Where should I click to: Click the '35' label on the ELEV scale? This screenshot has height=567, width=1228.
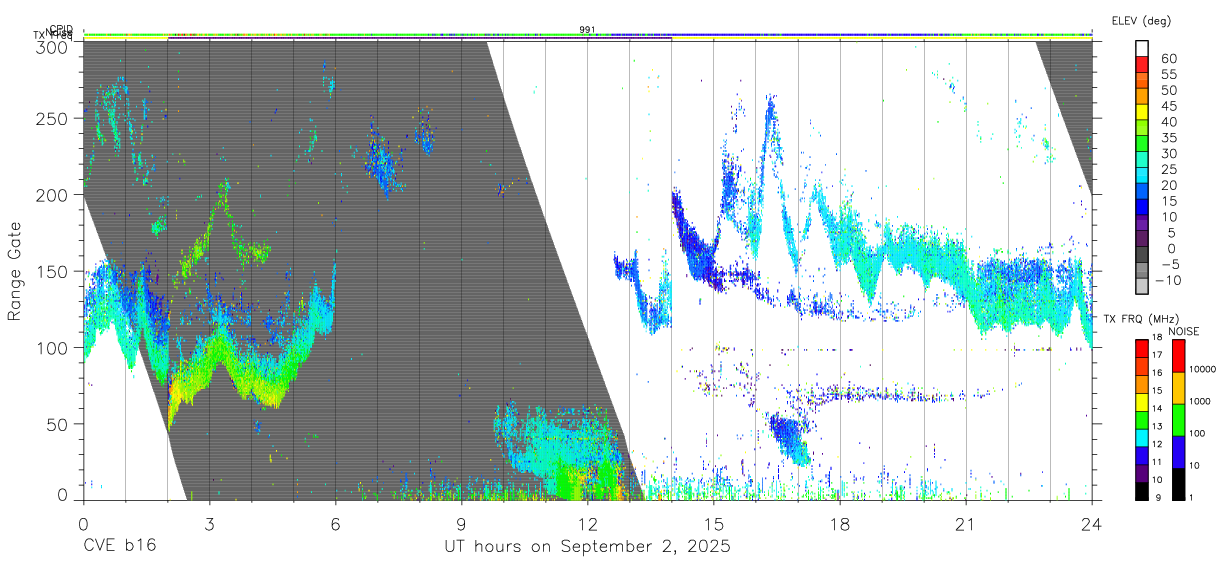(x=1169, y=138)
